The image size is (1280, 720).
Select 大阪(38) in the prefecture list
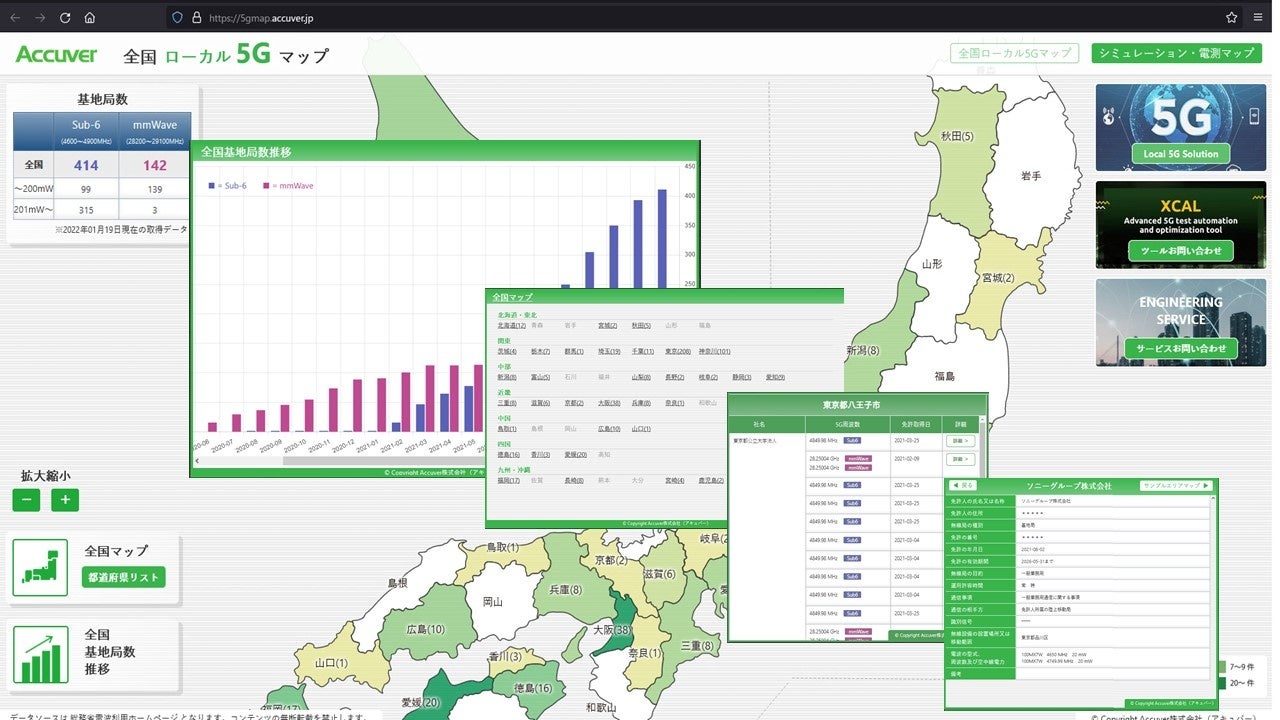tap(609, 403)
